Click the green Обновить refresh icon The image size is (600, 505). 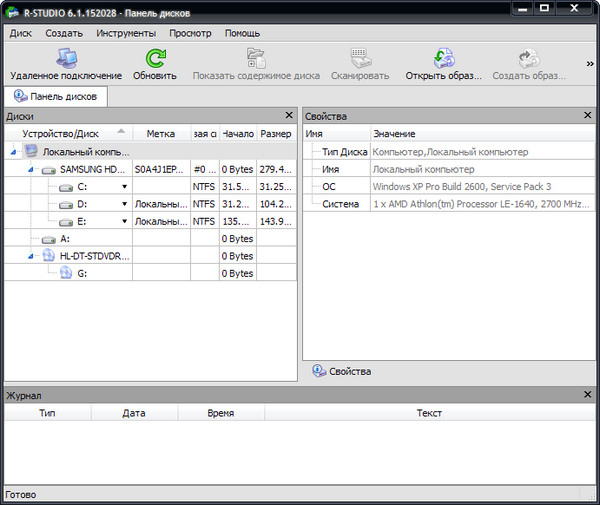155,59
